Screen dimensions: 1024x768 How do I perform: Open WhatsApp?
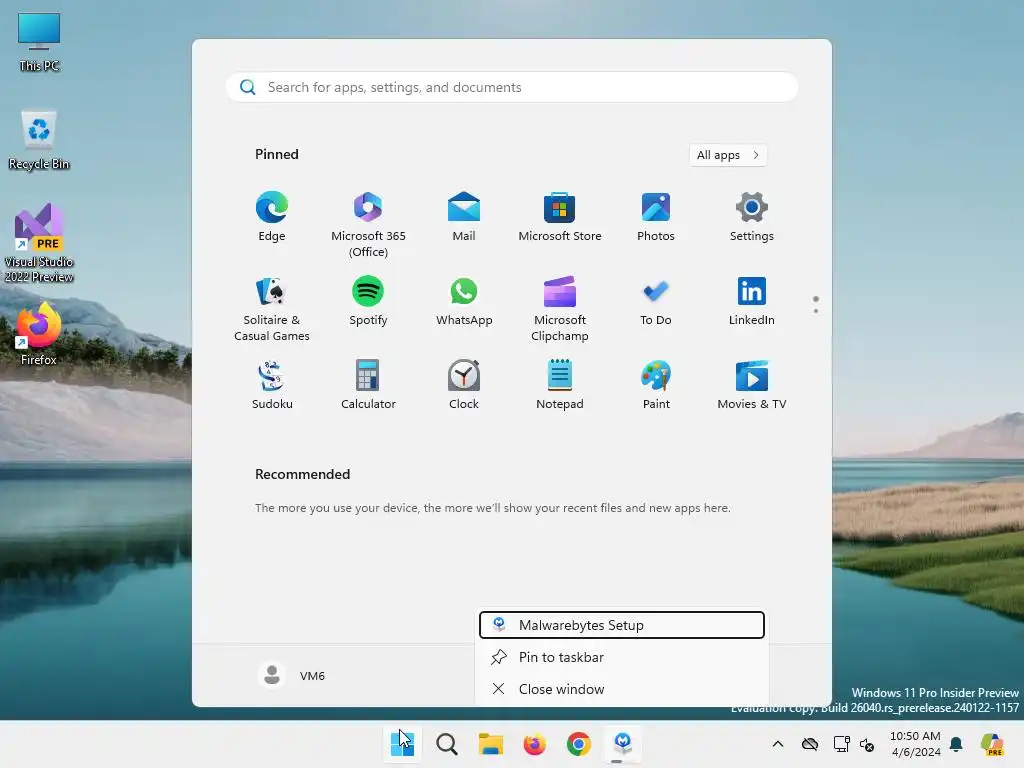(464, 302)
